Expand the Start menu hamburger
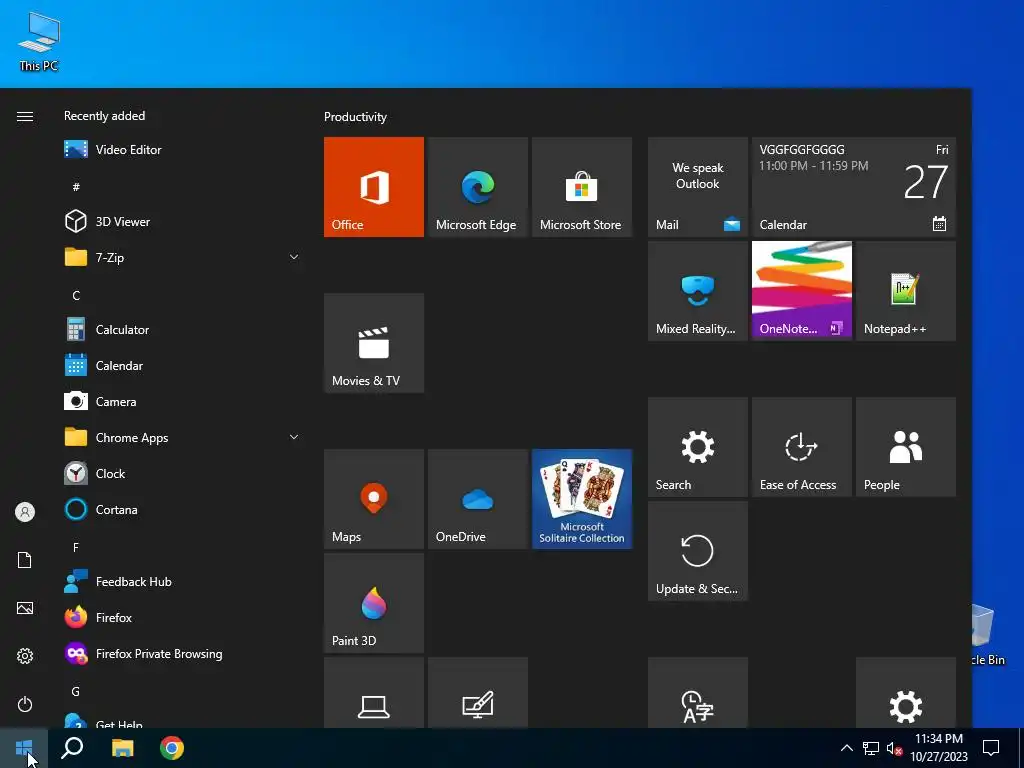Image resolution: width=1024 pixels, height=768 pixels. [x=25, y=116]
